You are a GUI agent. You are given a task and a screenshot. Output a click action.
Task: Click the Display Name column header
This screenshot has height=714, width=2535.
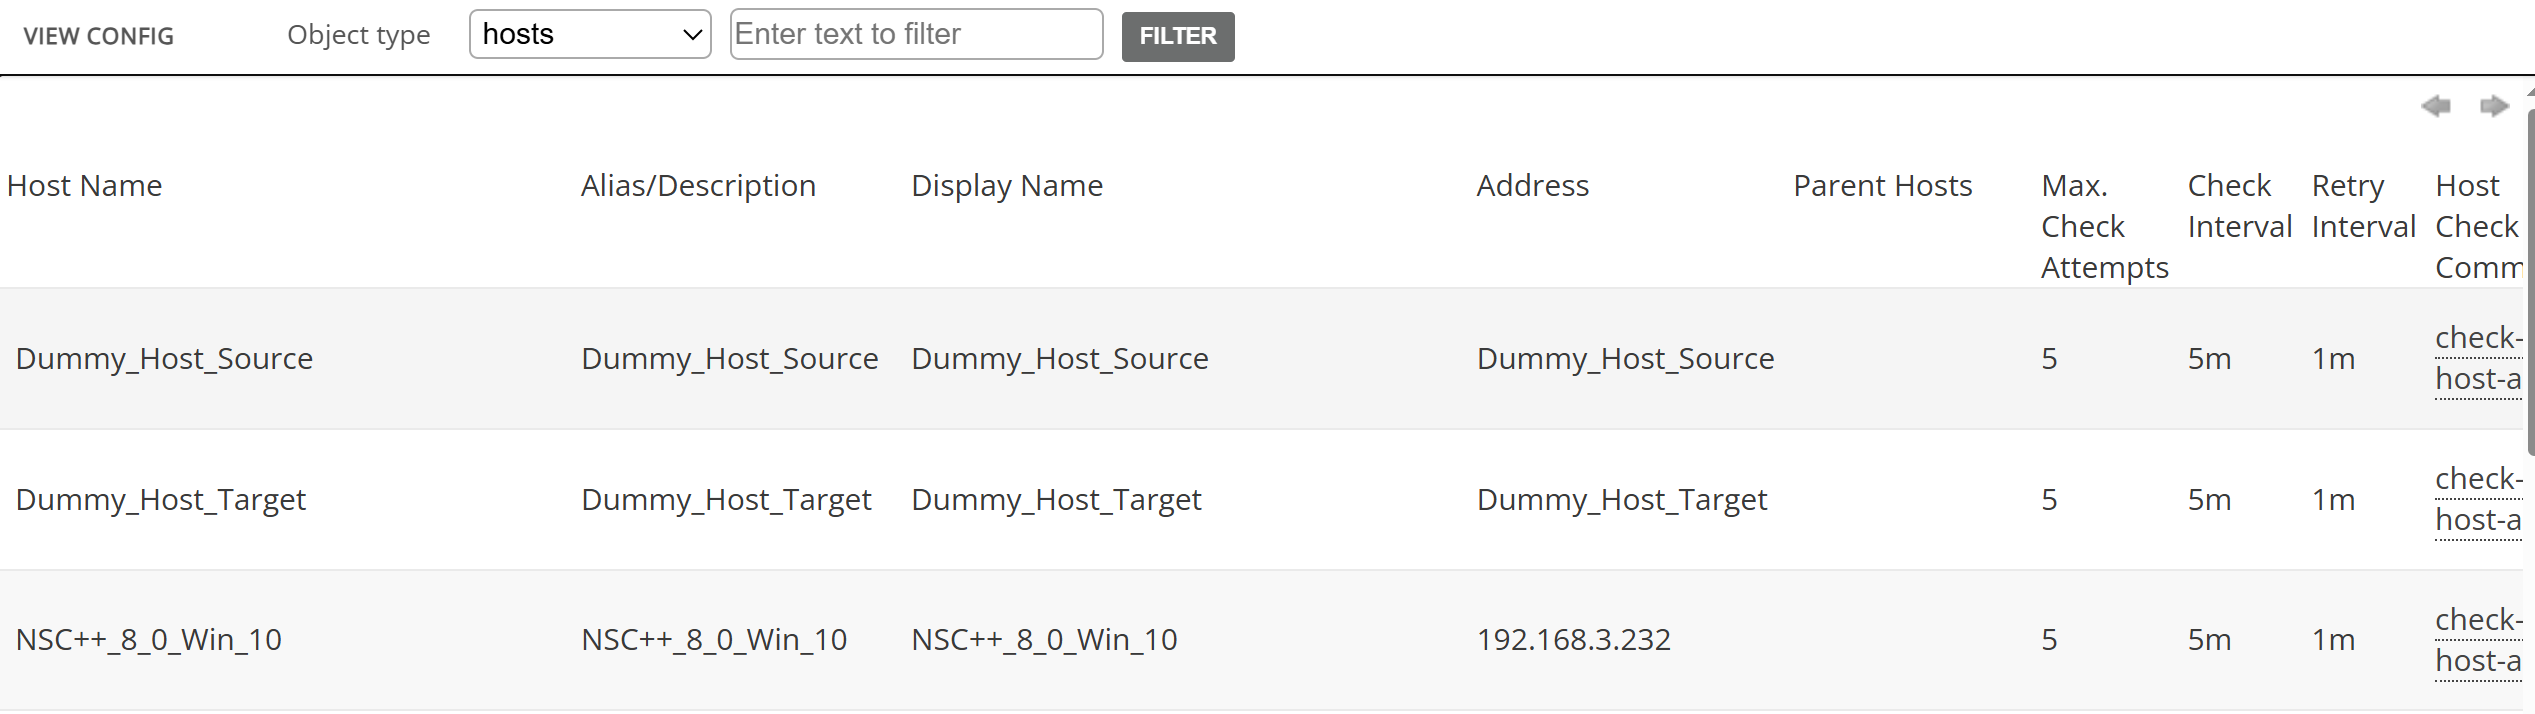point(1007,186)
